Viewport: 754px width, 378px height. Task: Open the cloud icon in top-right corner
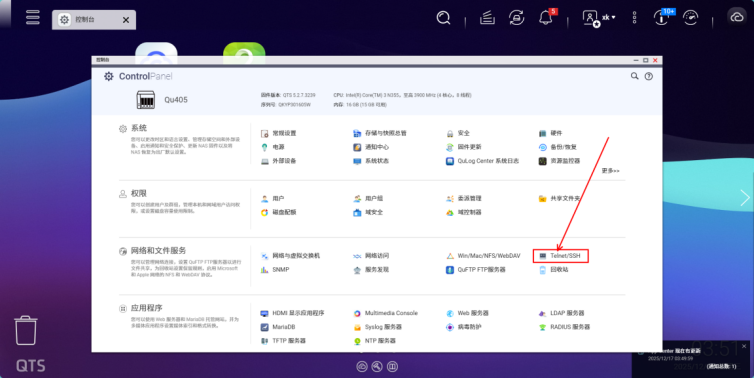pyautogui.click(x=737, y=17)
